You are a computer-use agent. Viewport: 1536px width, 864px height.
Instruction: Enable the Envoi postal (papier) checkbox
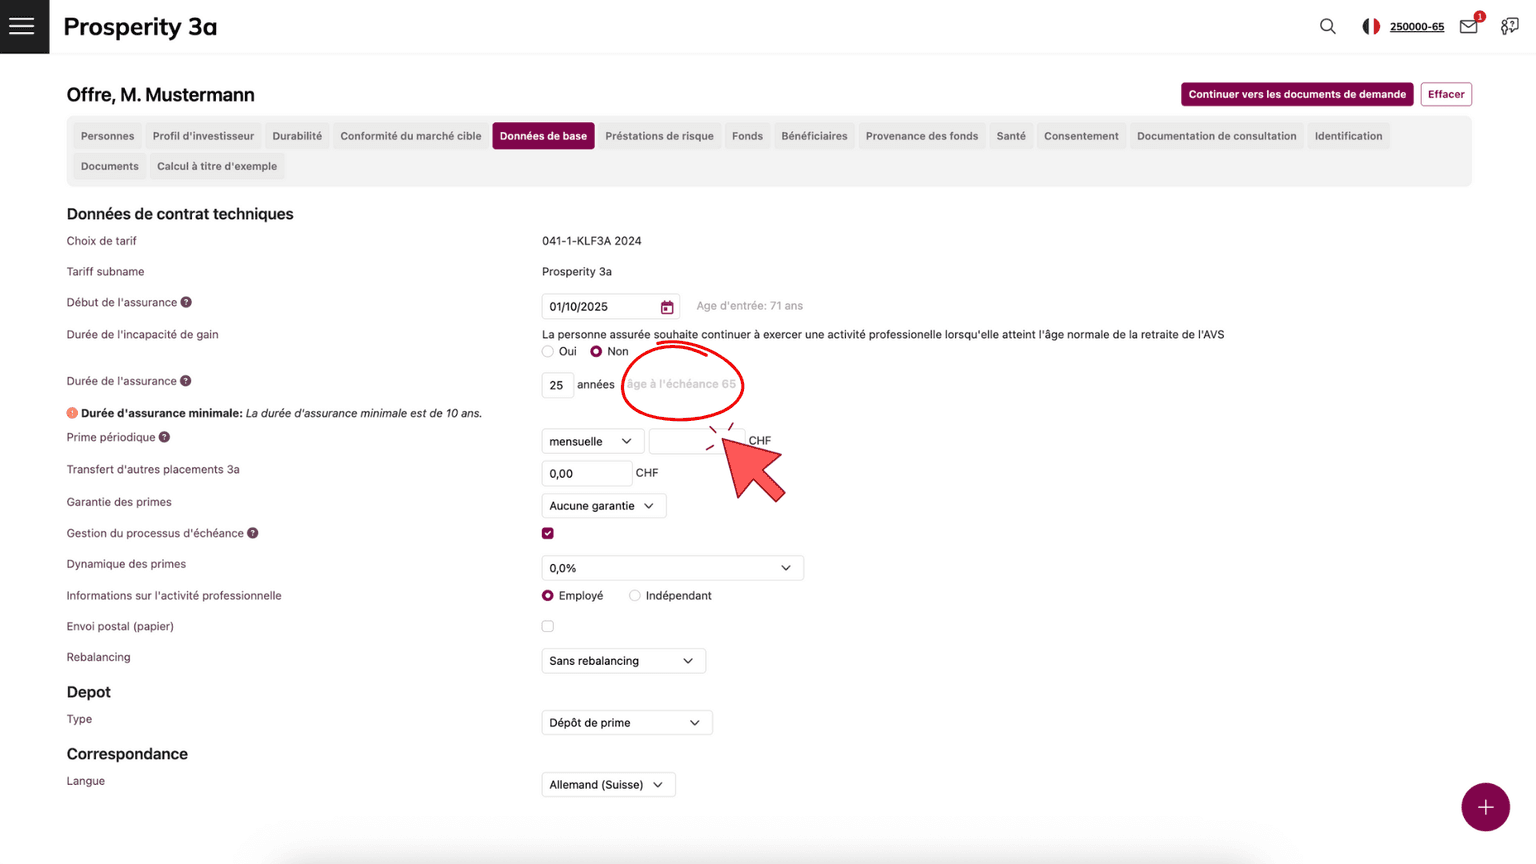548,627
